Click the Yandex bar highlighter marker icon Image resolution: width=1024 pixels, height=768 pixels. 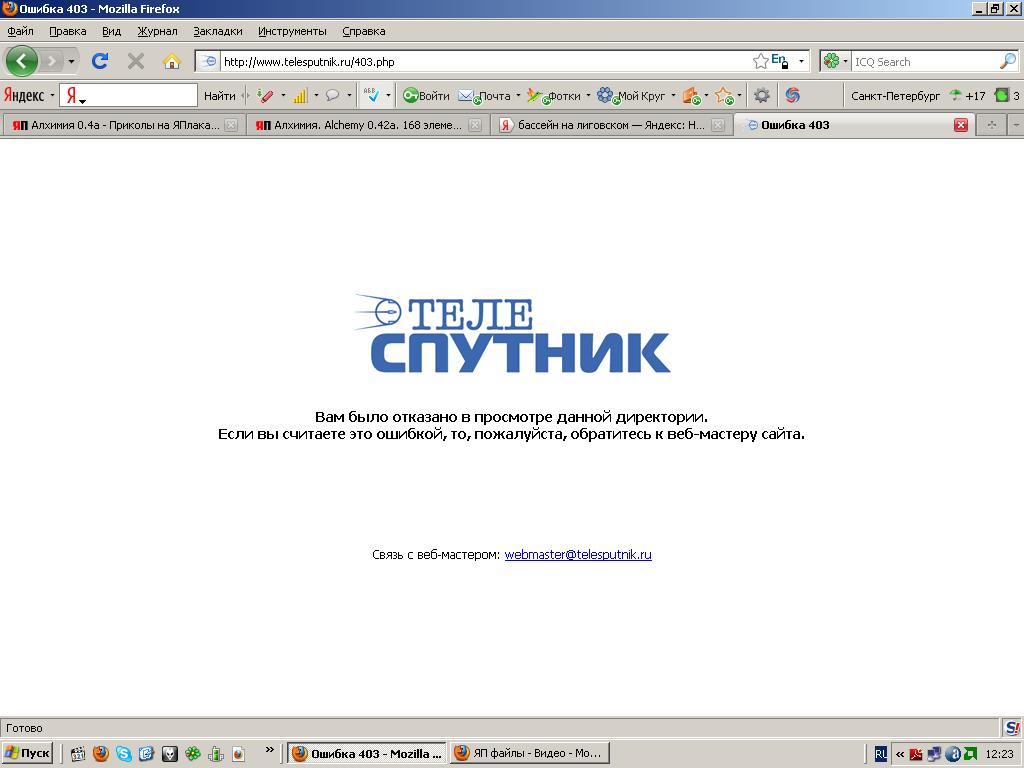click(x=265, y=96)
